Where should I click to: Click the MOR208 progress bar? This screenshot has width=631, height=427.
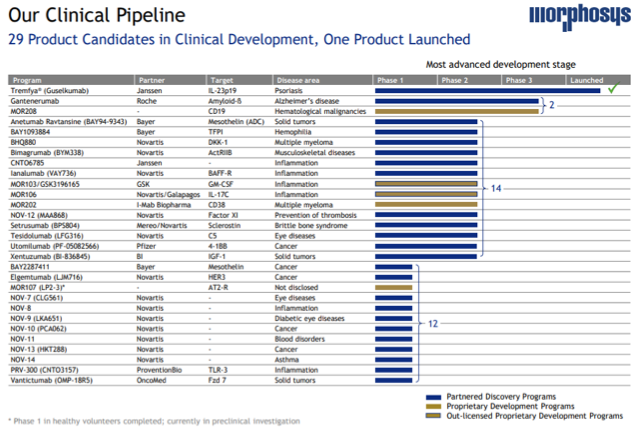pyautogui.click(x=457, y=112)
